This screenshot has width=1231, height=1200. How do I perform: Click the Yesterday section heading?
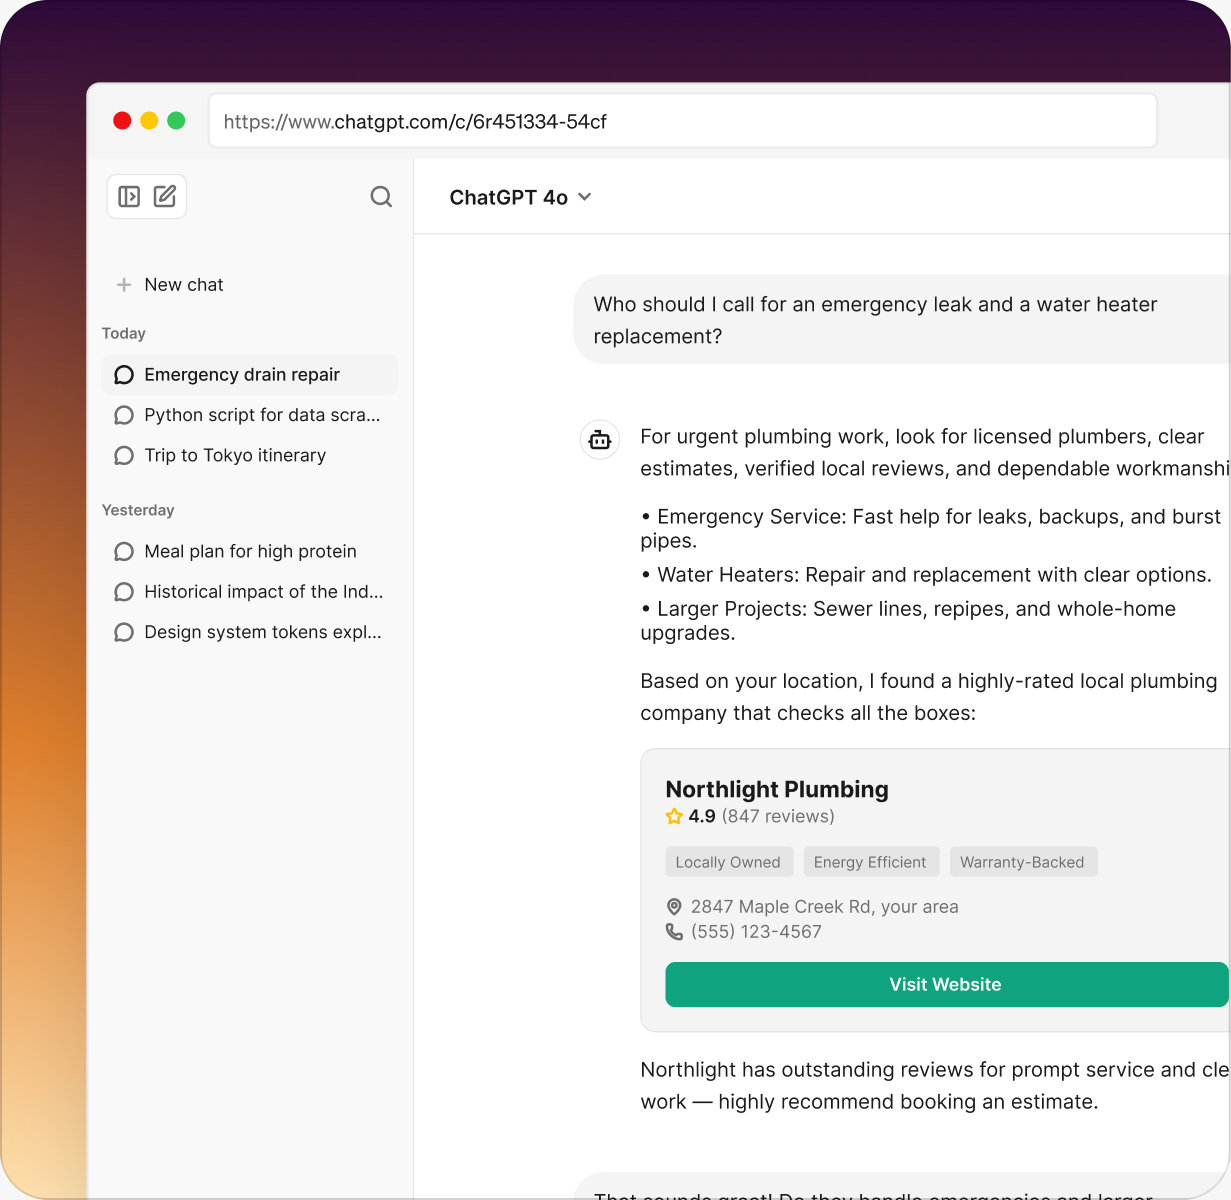pos(138,510)
